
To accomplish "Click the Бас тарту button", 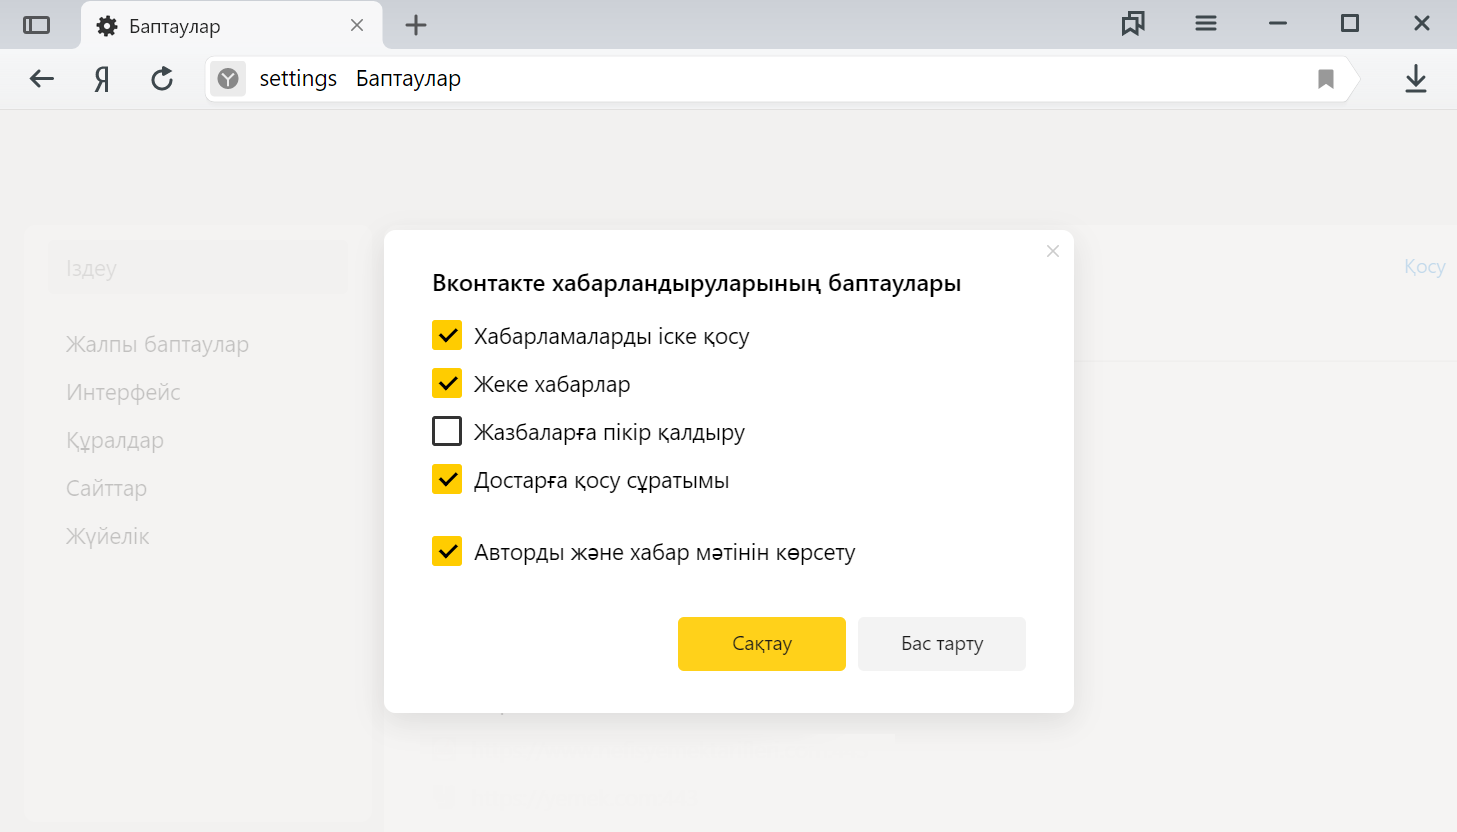I will pos(942,644).
